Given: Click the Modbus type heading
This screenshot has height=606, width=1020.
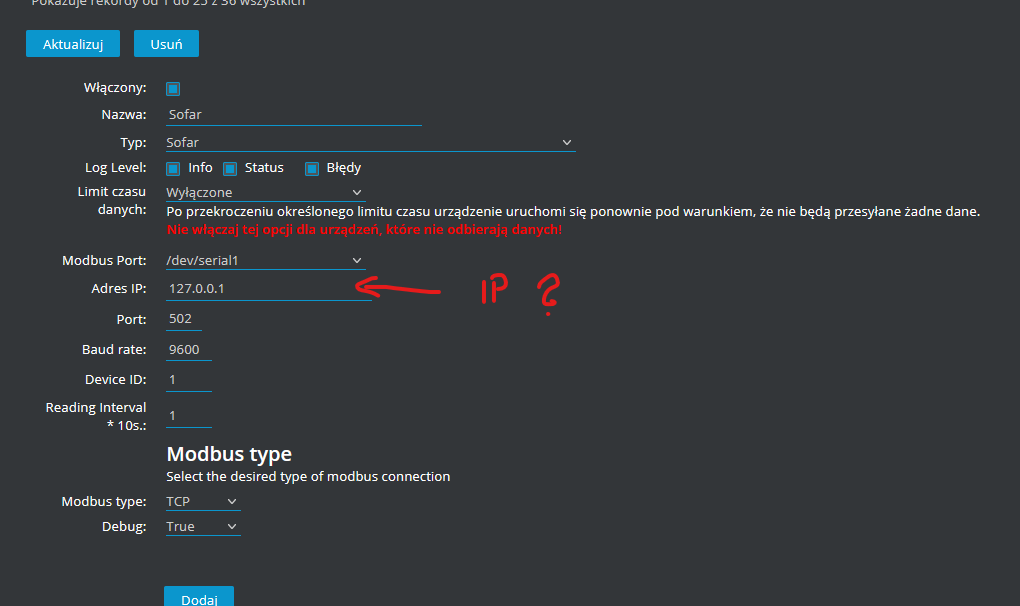Looking at the screenshot, I should (x=229, y=454).
